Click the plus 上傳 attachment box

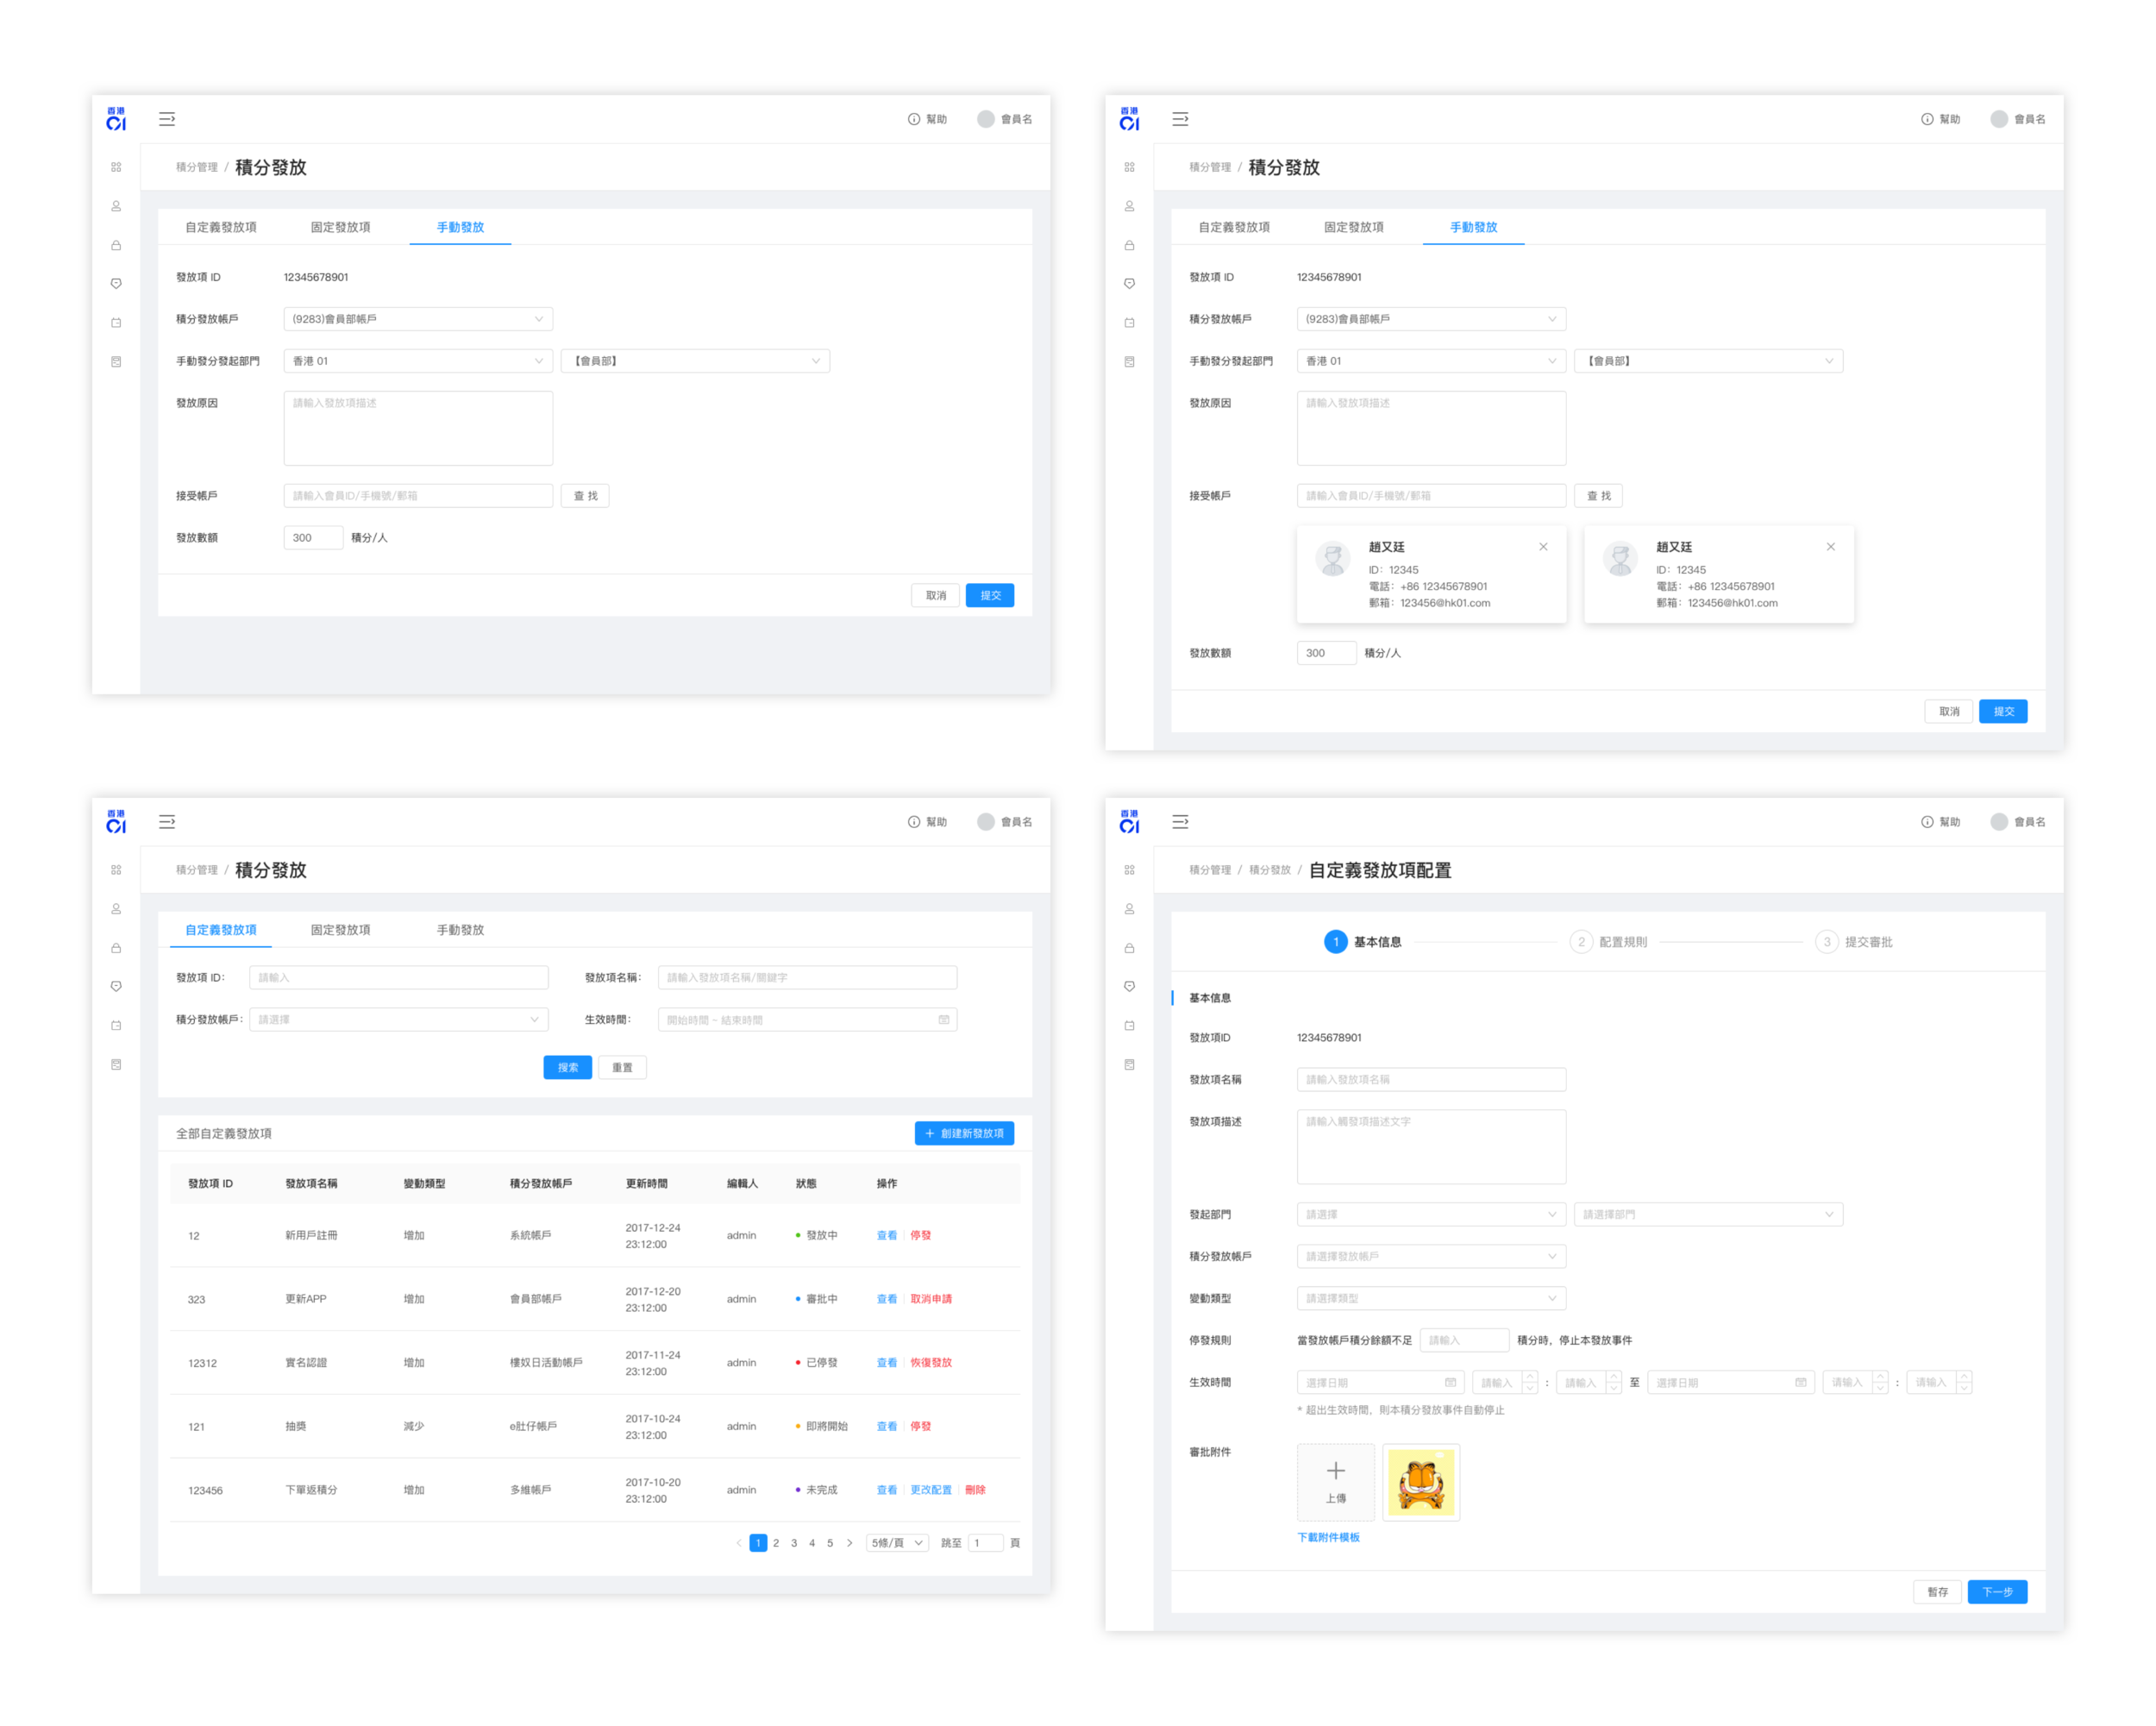point(1335,1481)
